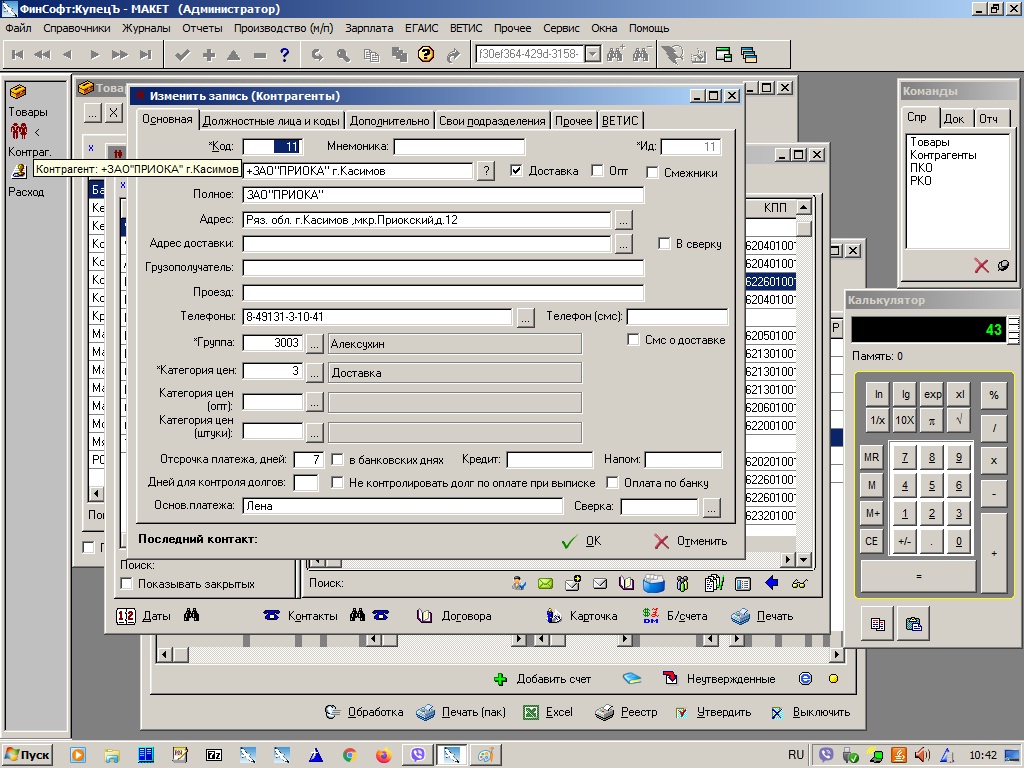
Task: Enable the Смс о доставке checkbox
Action: [633, 340]
